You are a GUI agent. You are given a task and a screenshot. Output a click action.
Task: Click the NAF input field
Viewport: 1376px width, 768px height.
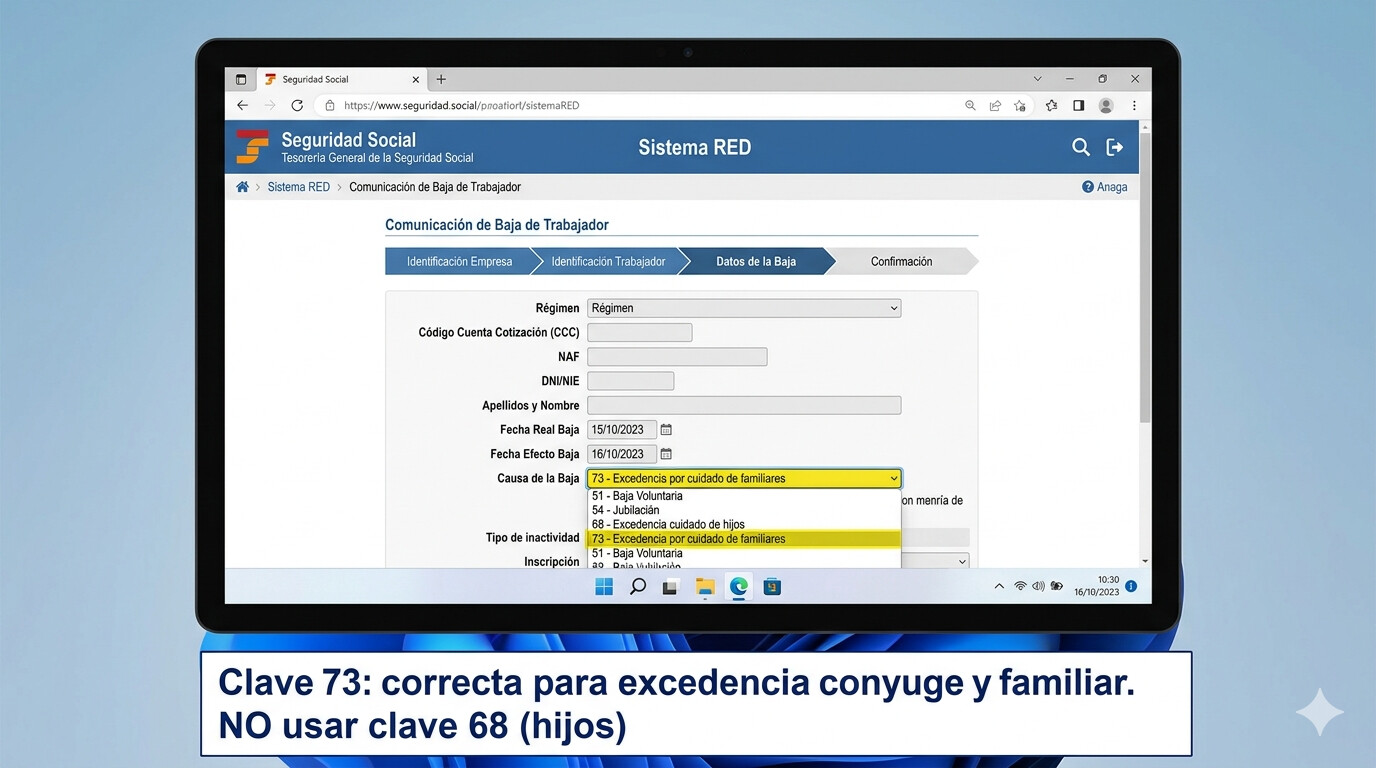click(x=677, y=357)
